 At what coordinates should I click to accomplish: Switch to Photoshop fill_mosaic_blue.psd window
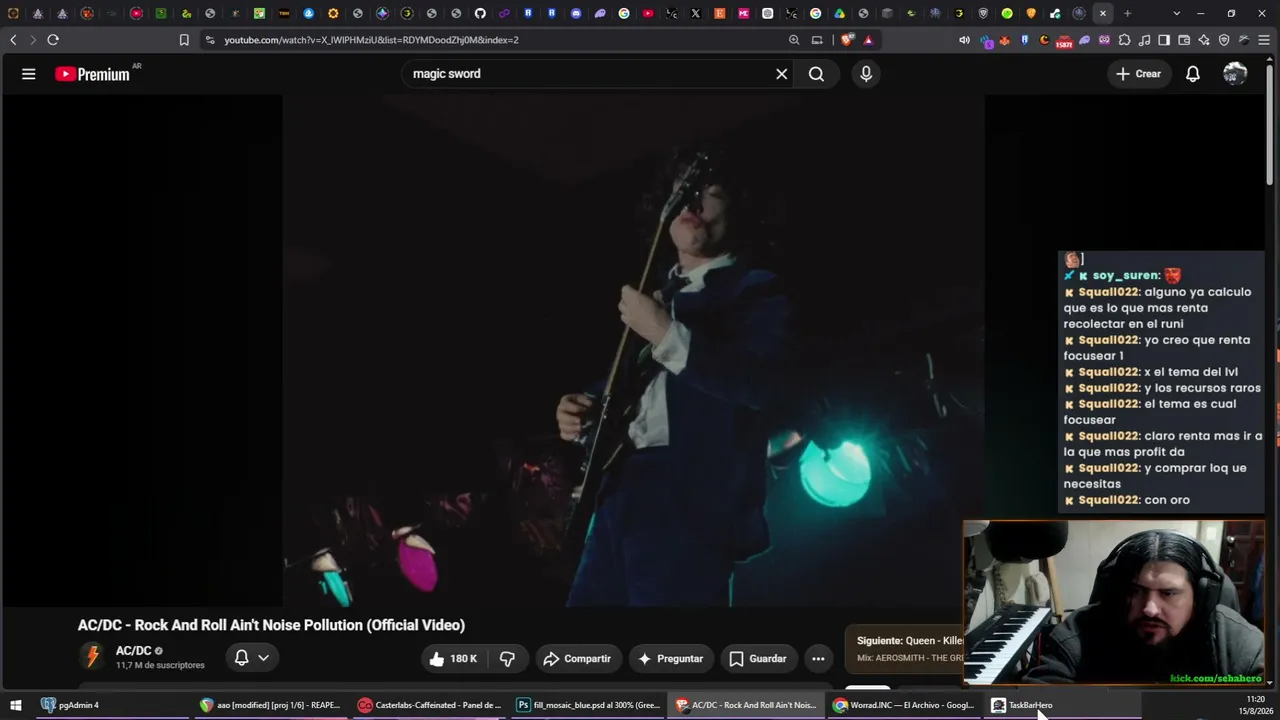(x=588, y=705)
